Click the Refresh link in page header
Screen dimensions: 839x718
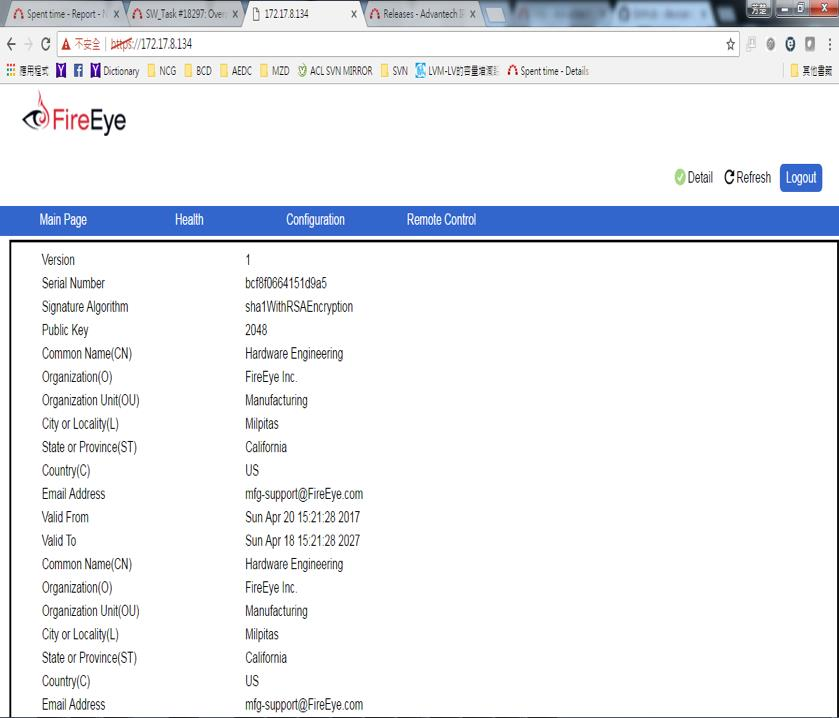(748, 177)
